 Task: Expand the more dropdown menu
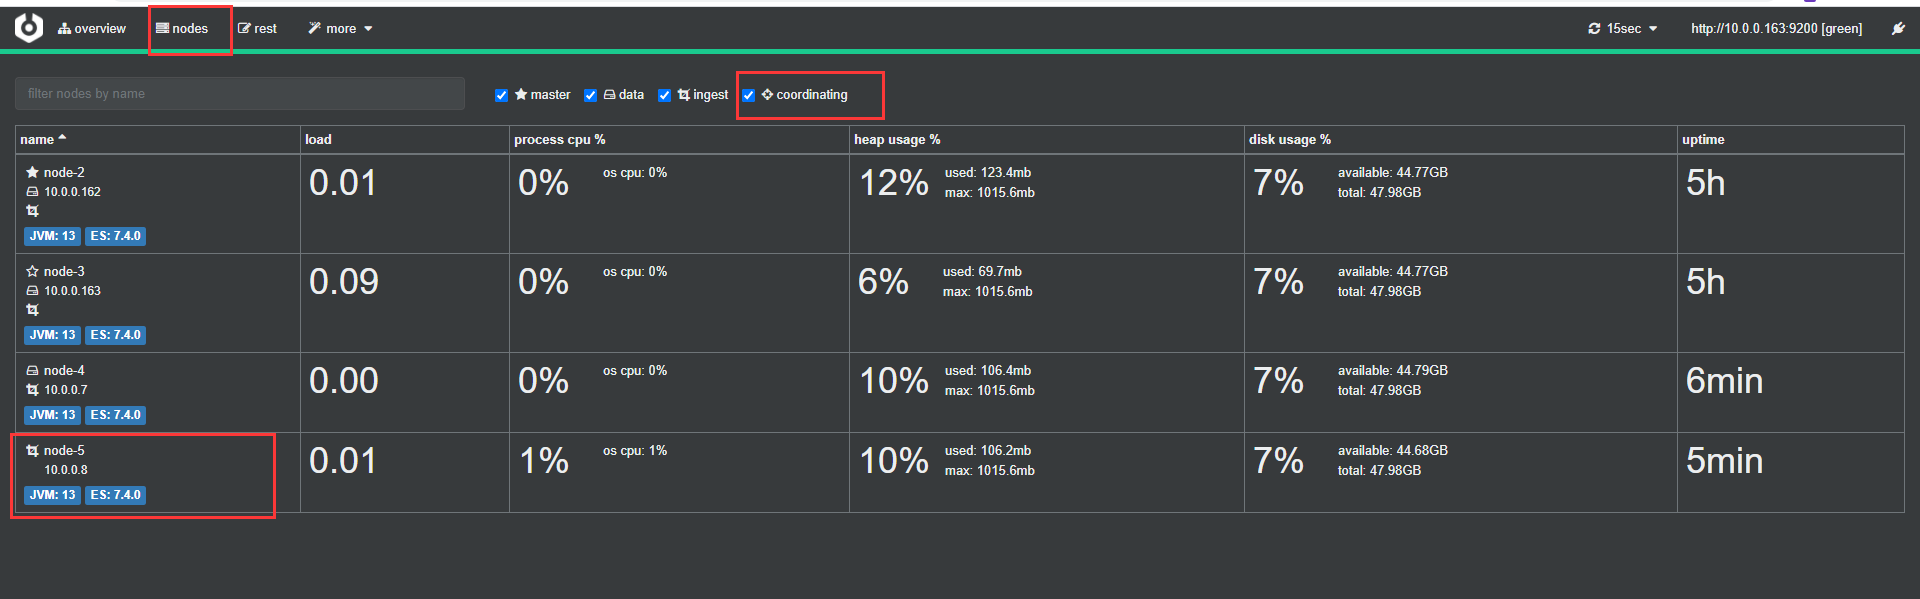pos(340,29)
